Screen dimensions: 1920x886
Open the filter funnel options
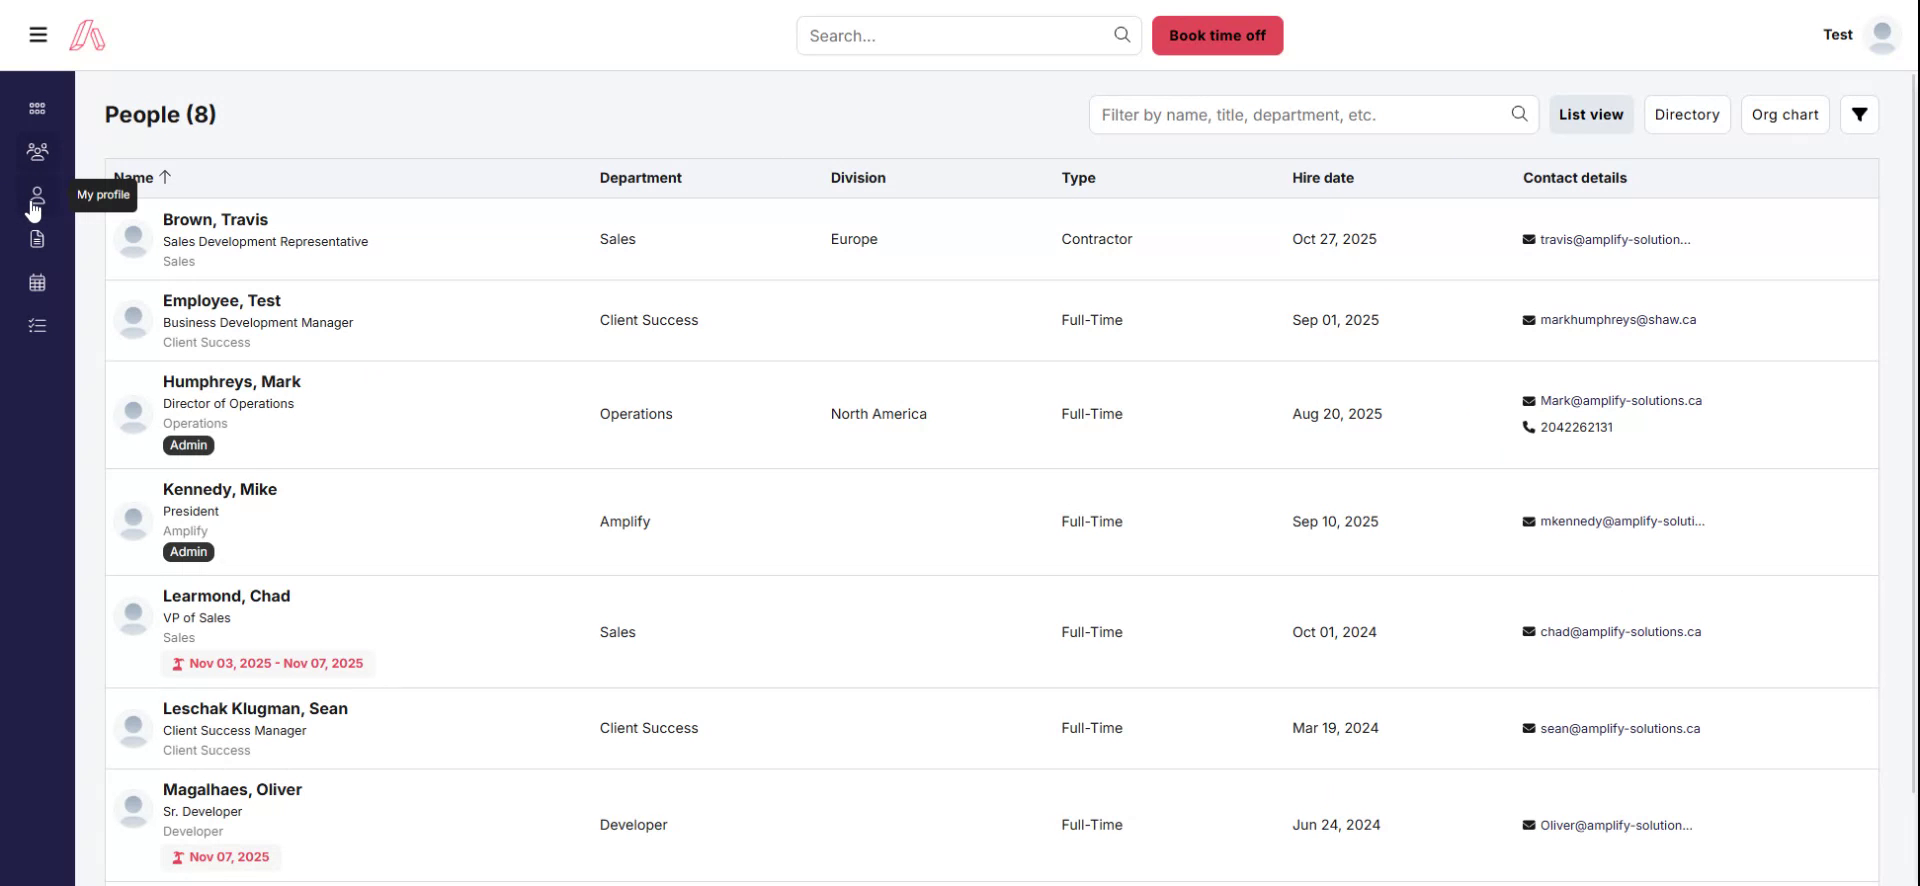point(1859,115)
